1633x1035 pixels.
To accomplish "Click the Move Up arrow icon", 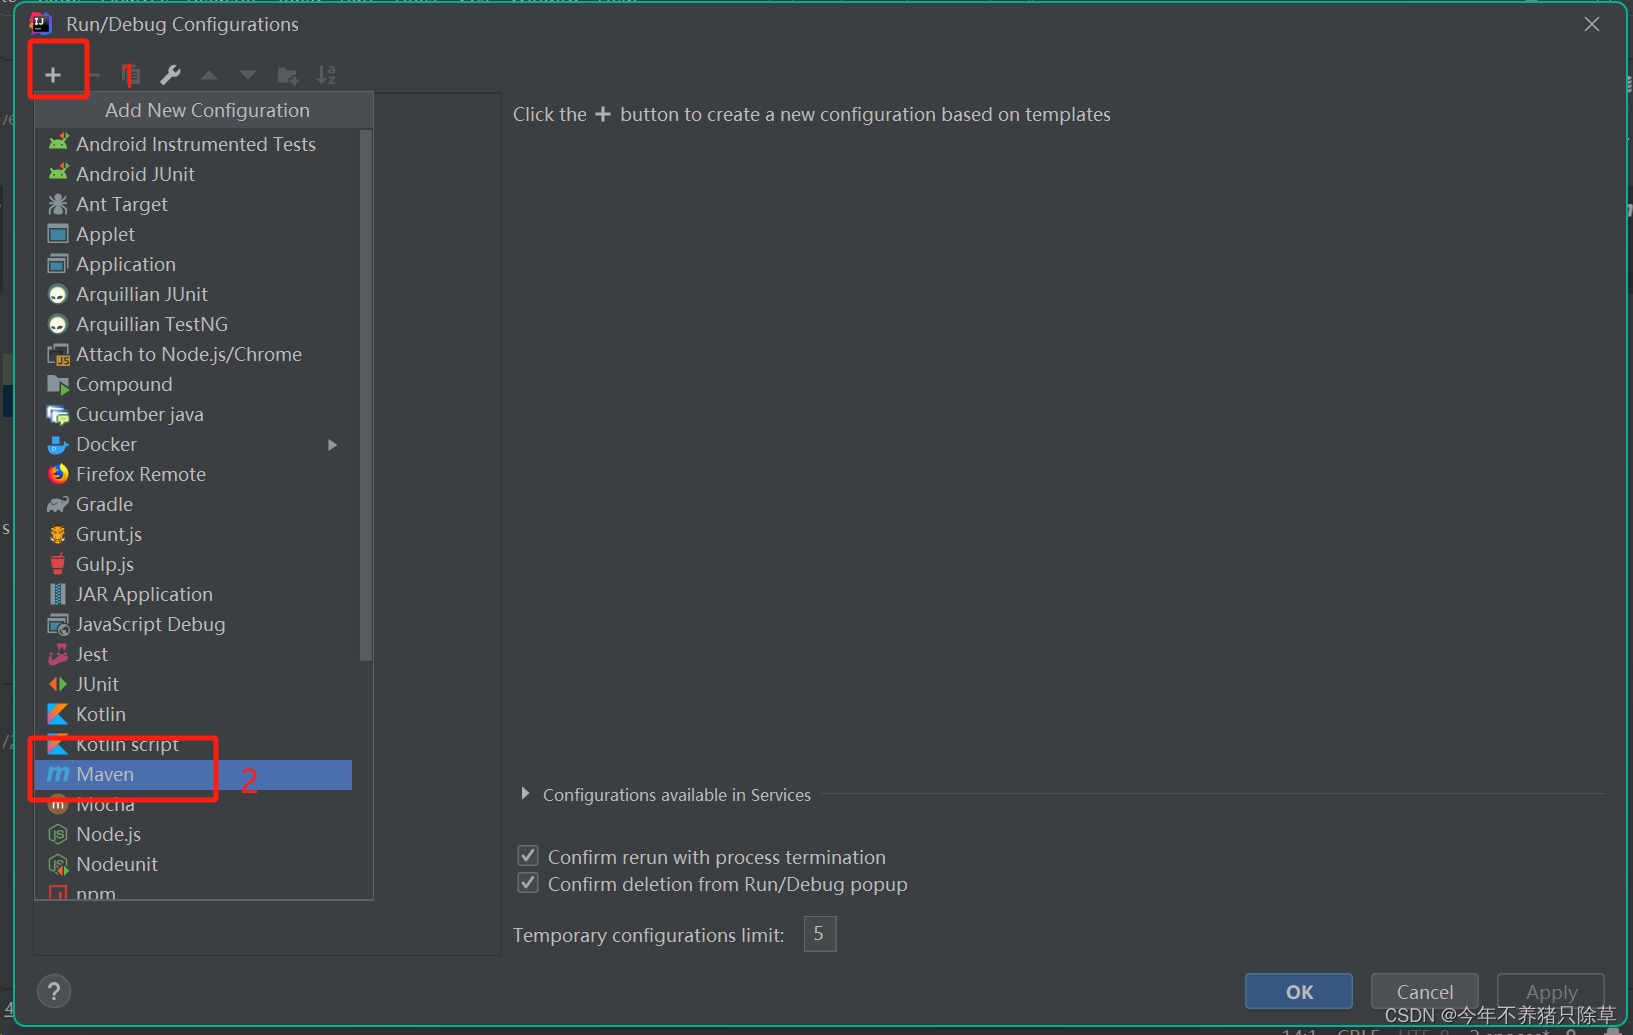I will 209,75.
